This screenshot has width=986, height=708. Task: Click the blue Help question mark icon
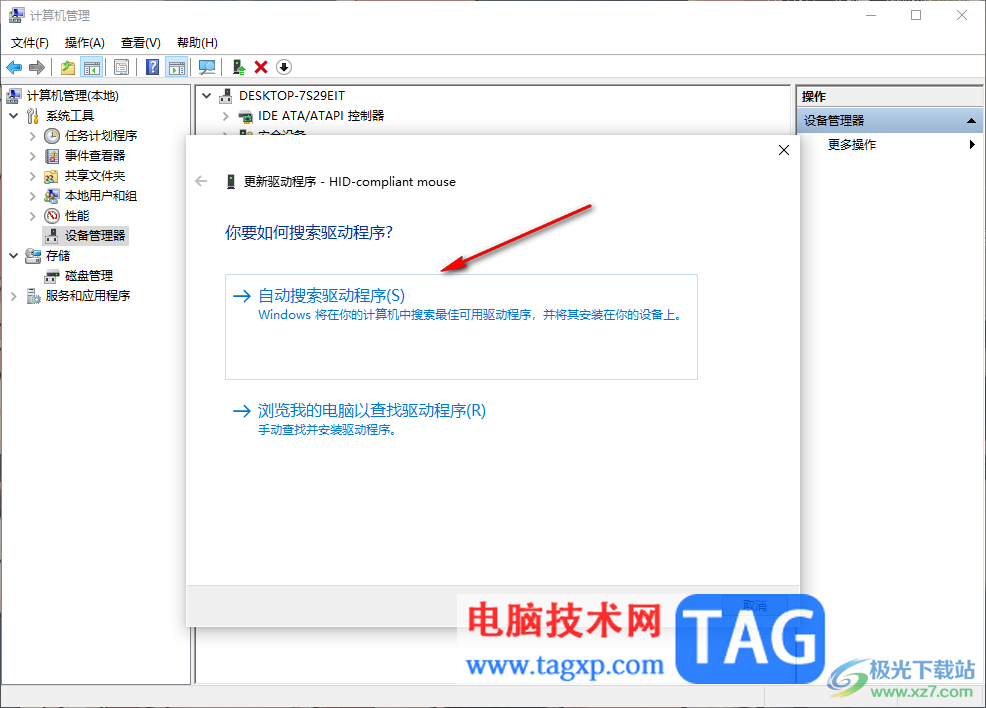(152, 67)
